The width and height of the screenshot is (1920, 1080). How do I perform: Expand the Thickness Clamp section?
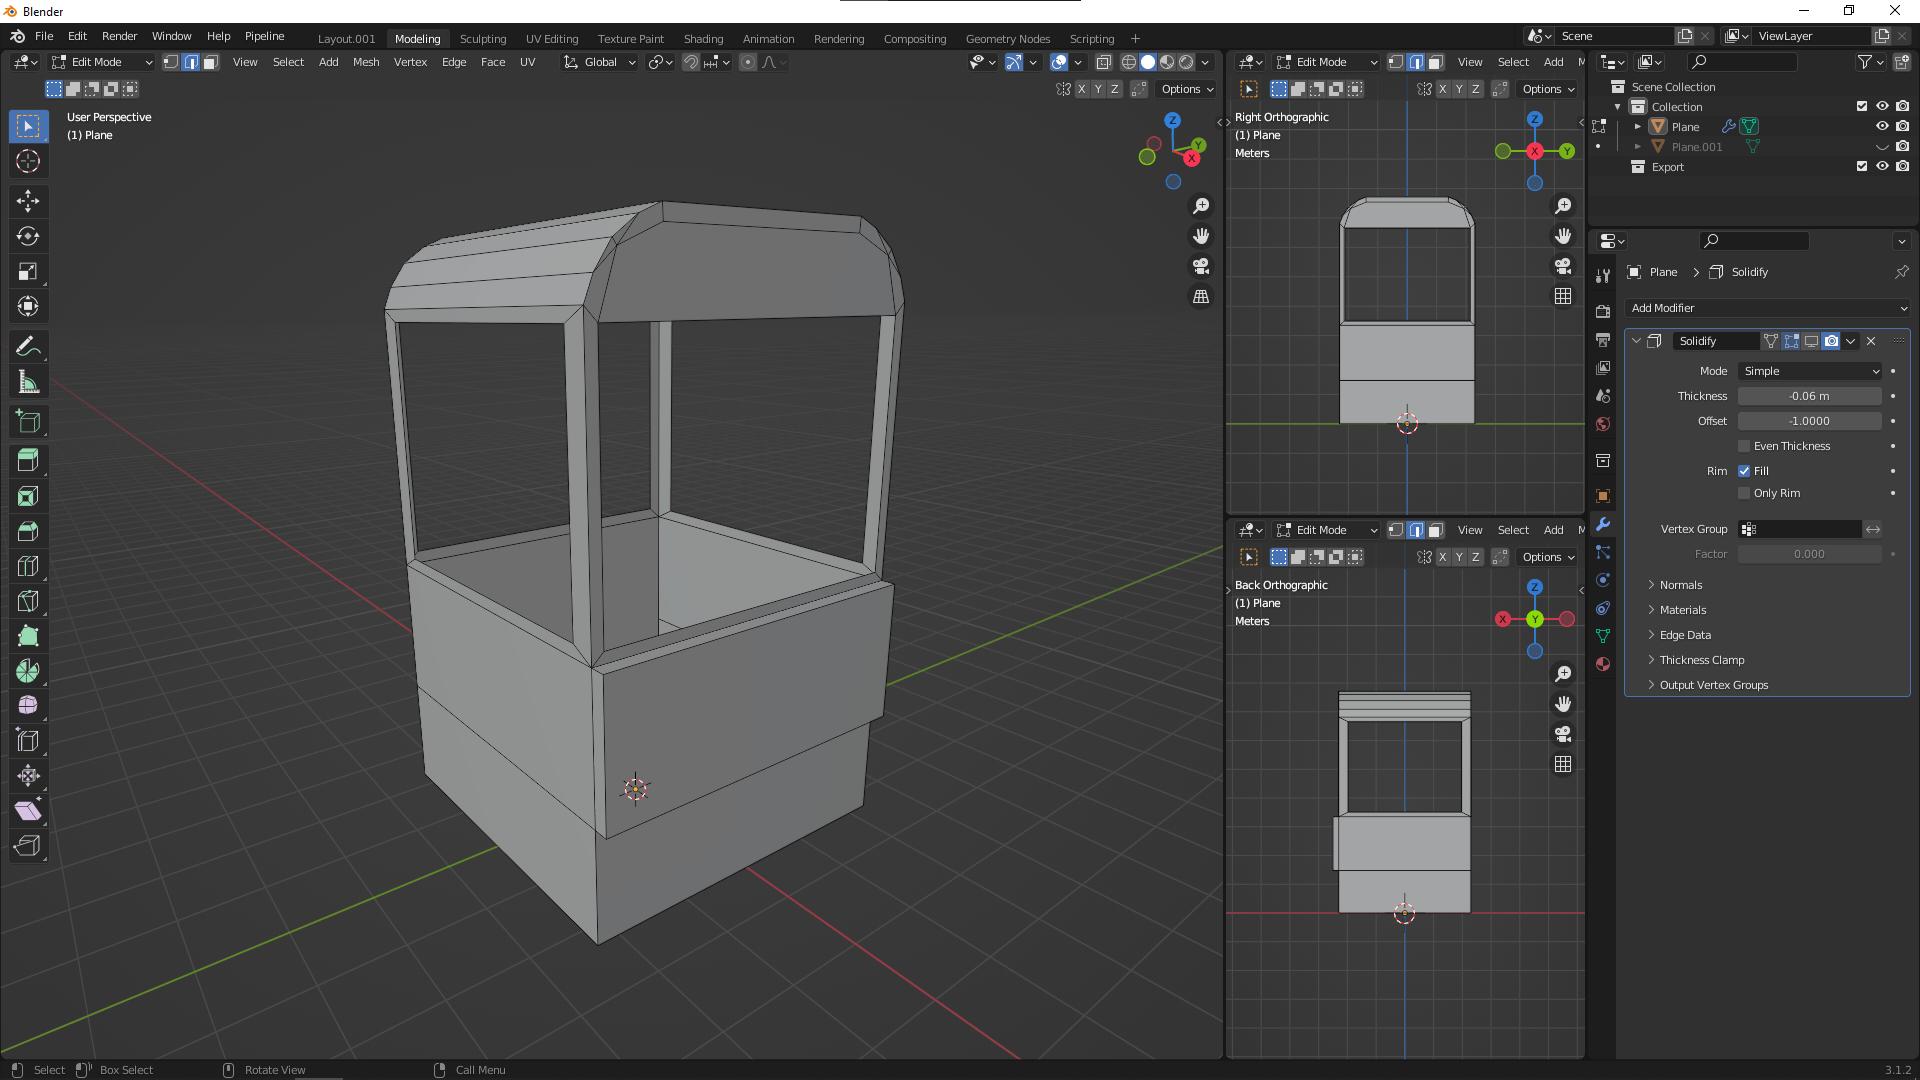pos(1701,660)
